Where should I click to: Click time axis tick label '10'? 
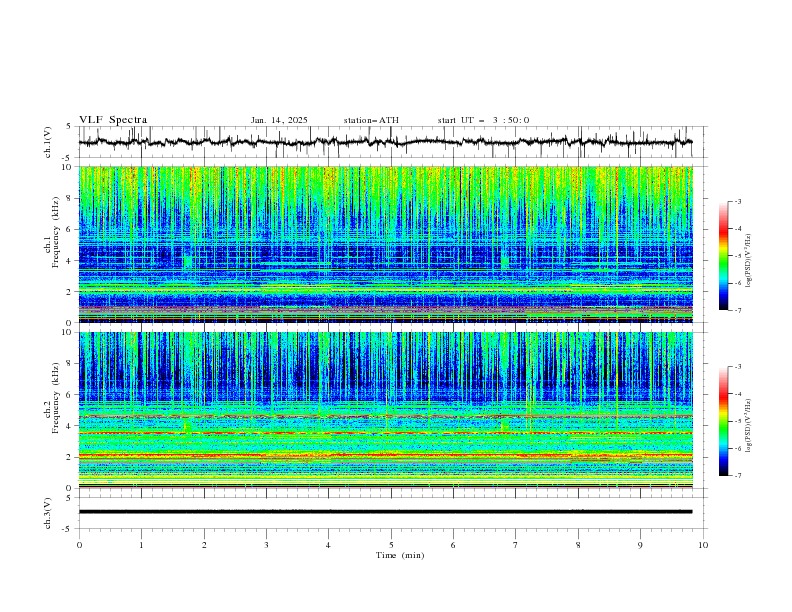pyautogui.click(x=703, y=545)
